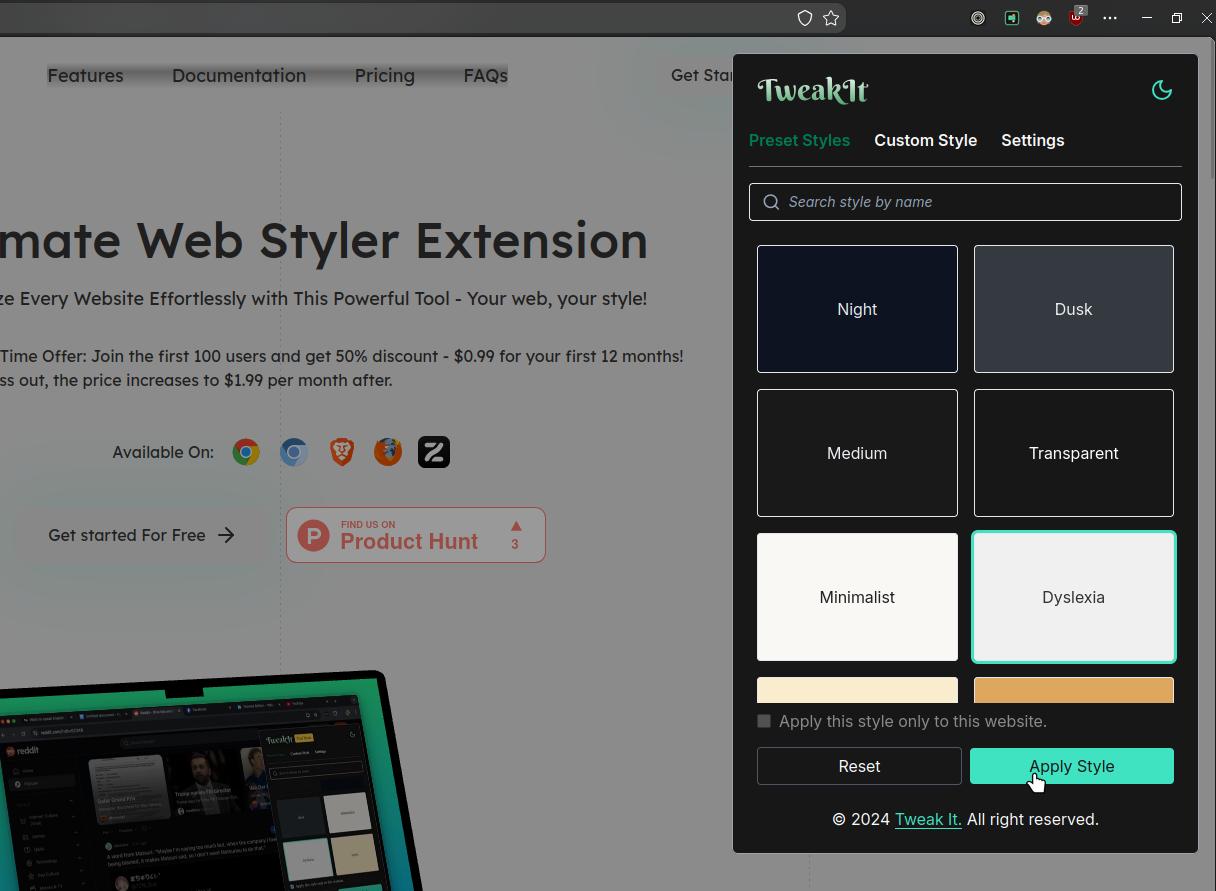Enable 'Apply this style only to this website'
Viewport: 1216px width, 891px height.
point(764,721)
